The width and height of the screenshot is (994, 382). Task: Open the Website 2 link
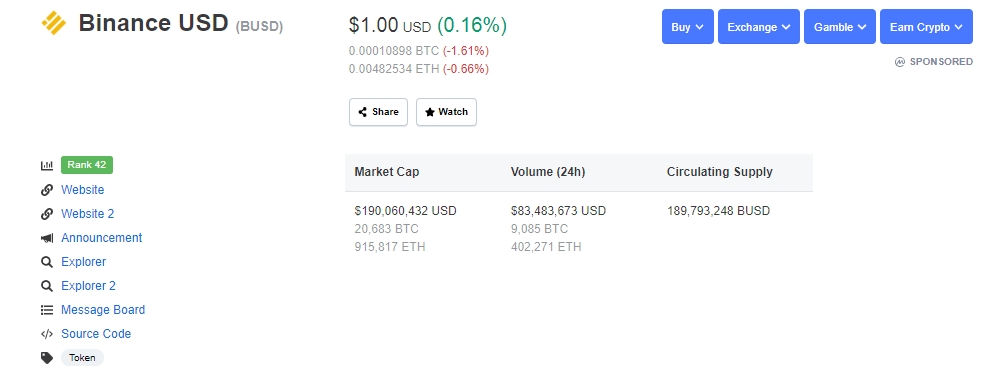(x=87, y=214)
